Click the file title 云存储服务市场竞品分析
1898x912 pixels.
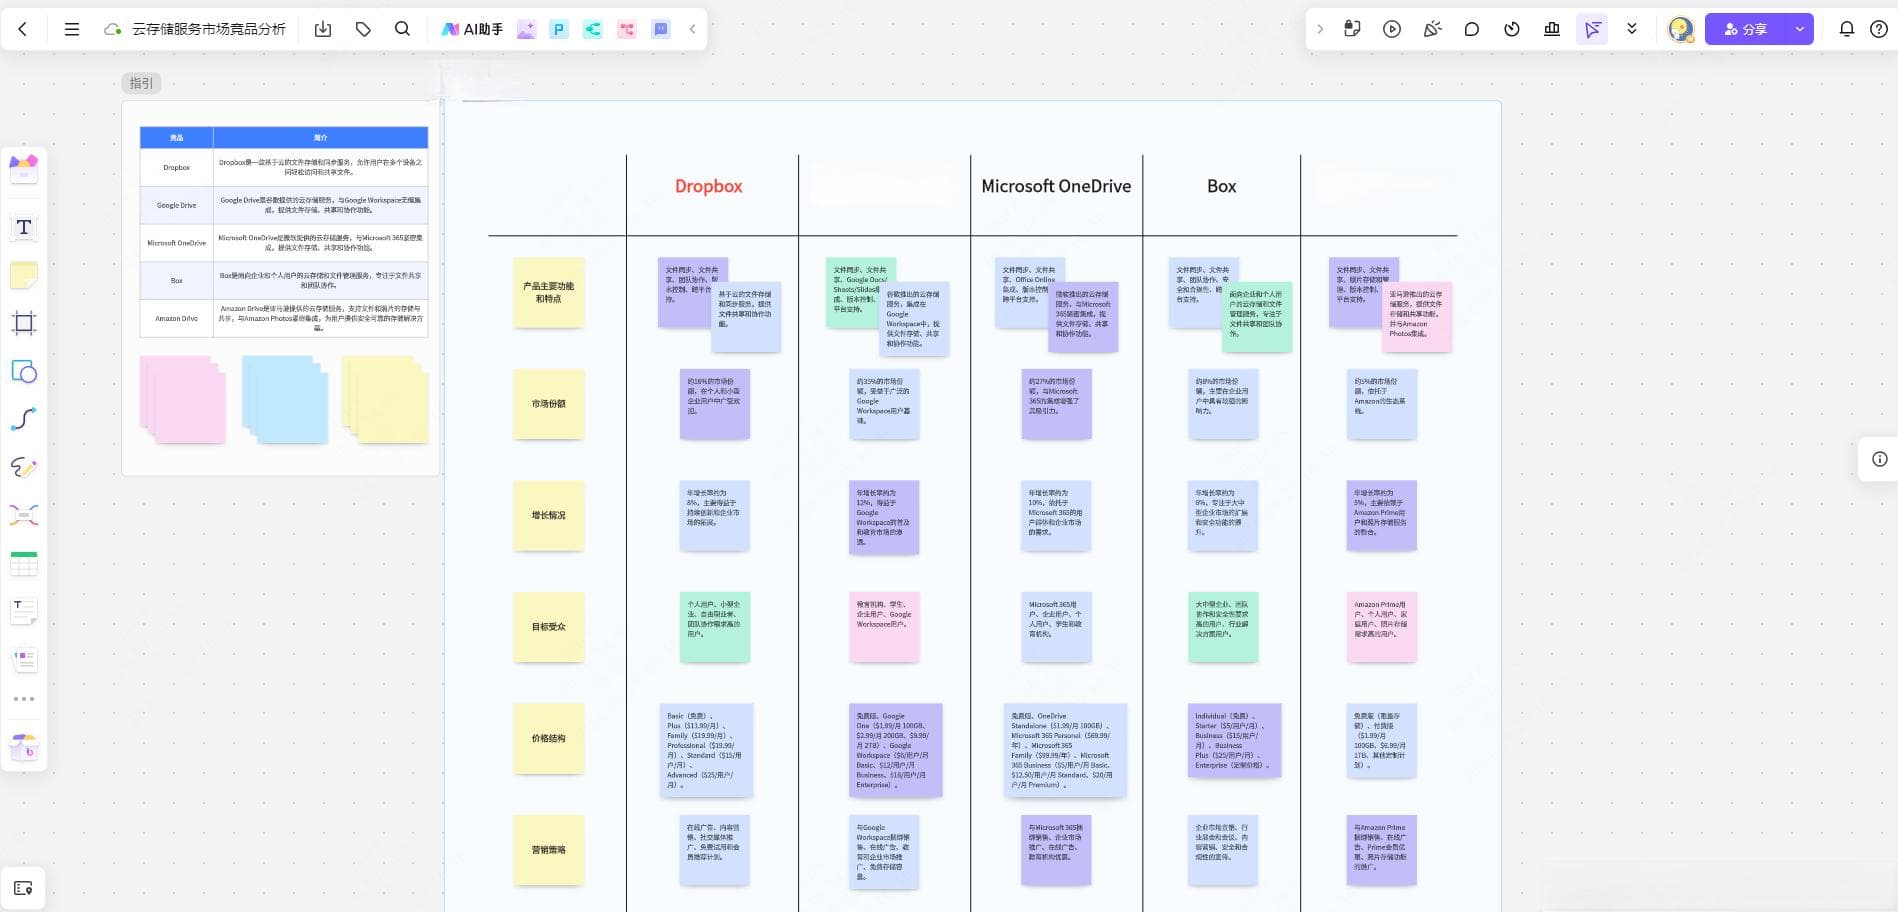[209, 29]
